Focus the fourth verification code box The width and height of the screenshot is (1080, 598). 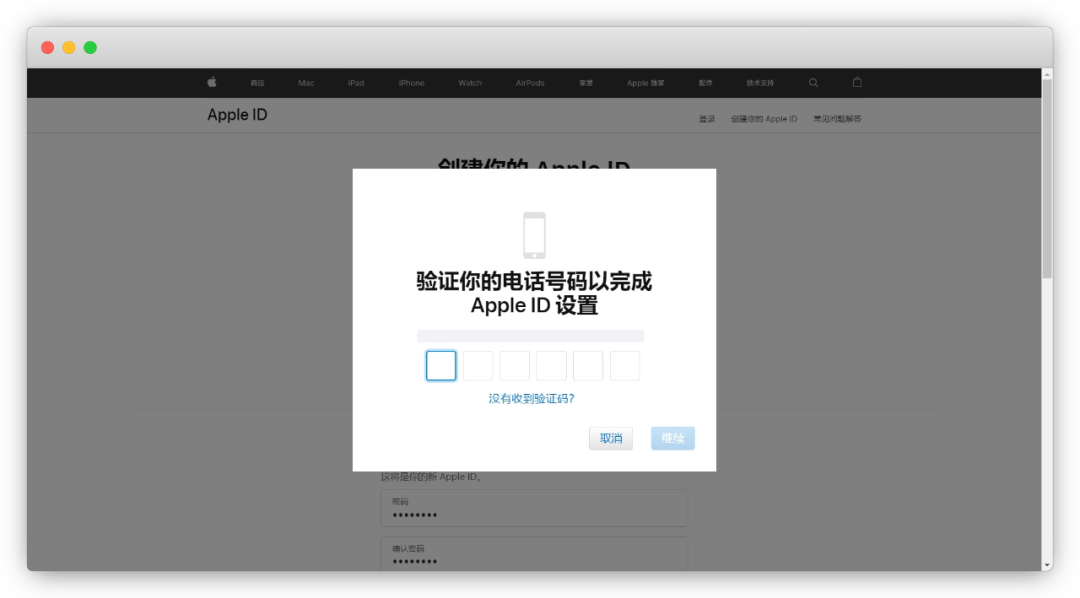pyautogui.click(x=551, y=366)
